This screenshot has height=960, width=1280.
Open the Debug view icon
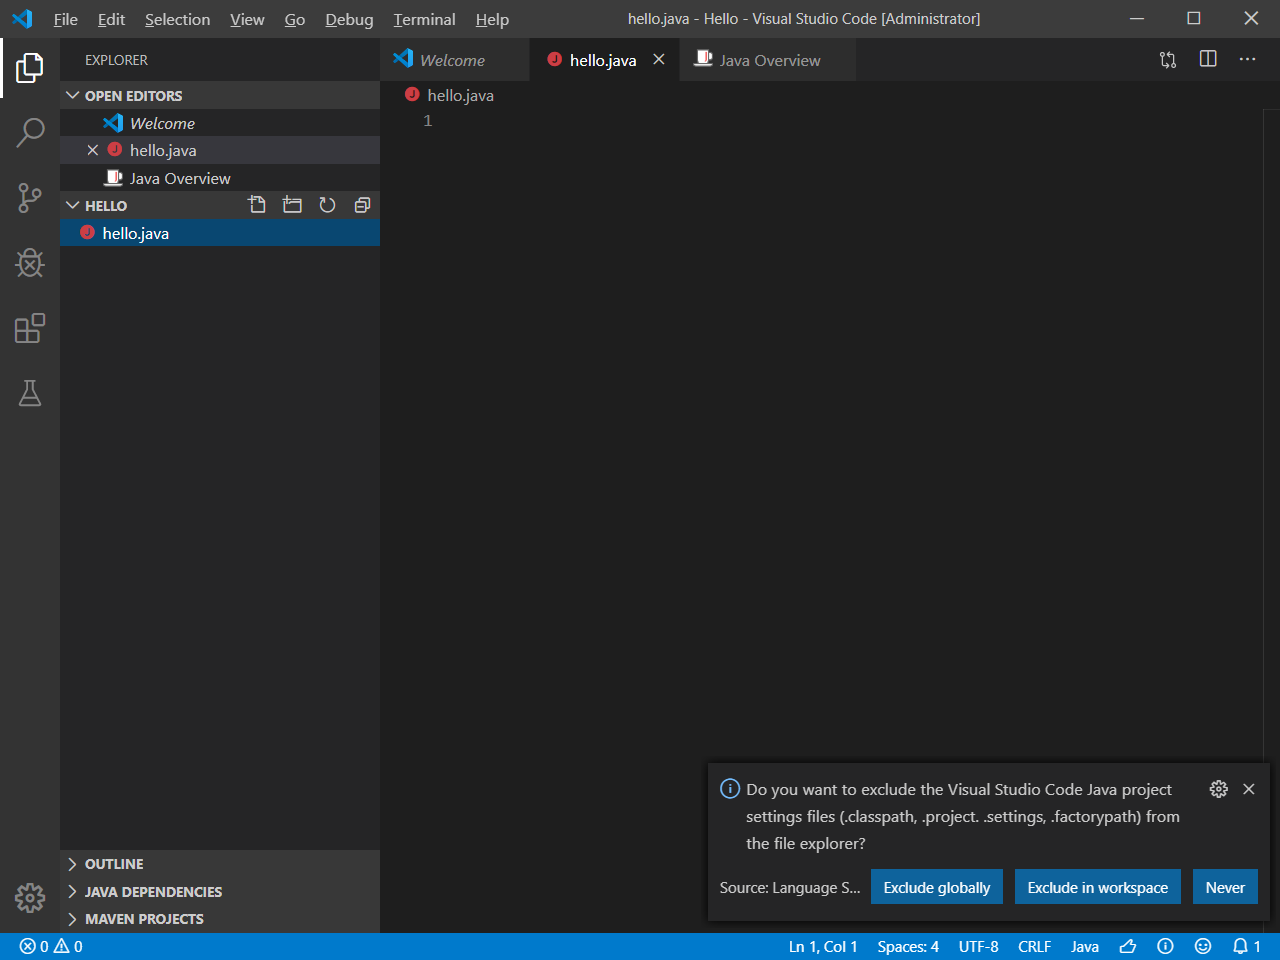30,263
